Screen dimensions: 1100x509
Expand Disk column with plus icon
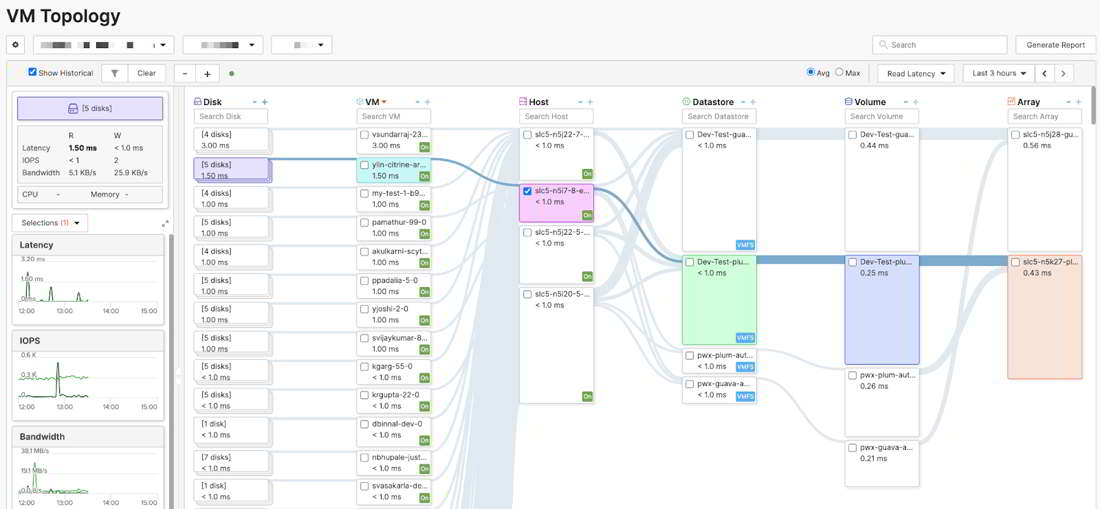pyautogui.click(x=264, y=102)
